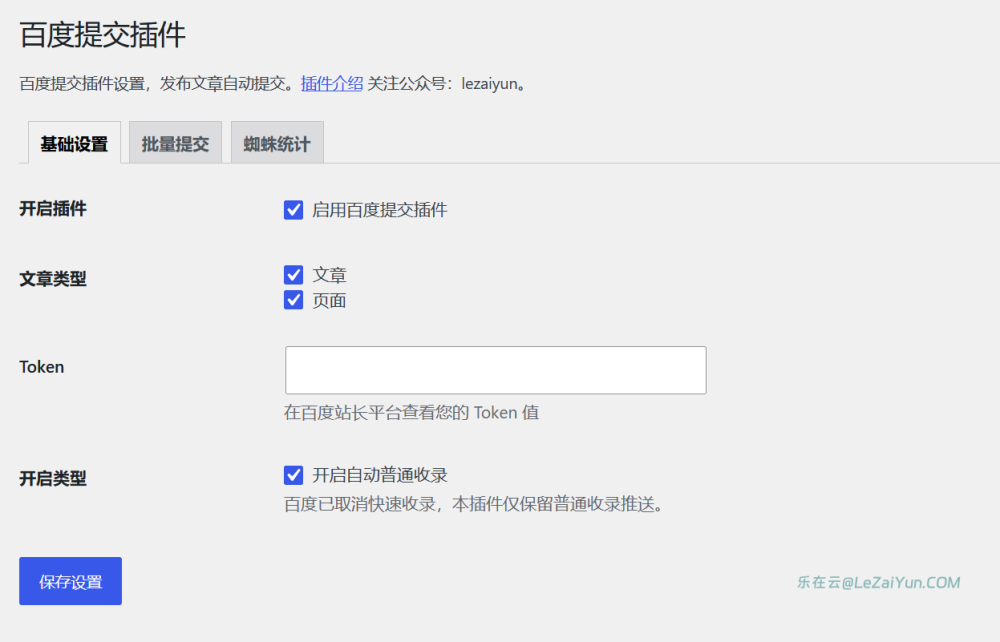Image resolution: width=1000 pixels, height=642 pixels.
Task: Open the 插件介绍 link
Action: [332, 84]
